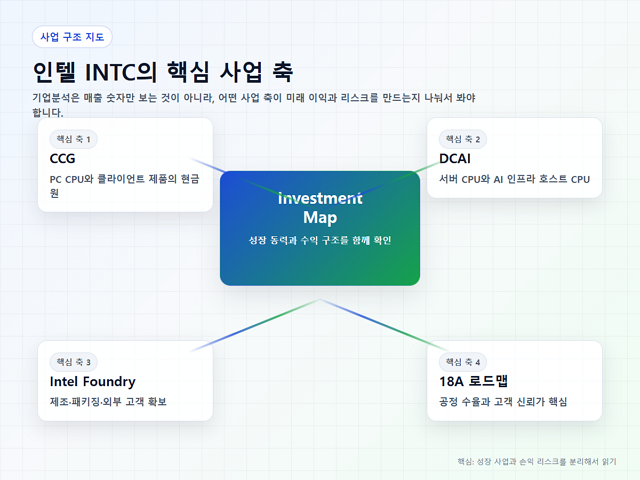Screen dimensions: 640x480
Task: Select the title '인텔 INTC의 핵심 사업 축'
Action: [x=162, y=72]
